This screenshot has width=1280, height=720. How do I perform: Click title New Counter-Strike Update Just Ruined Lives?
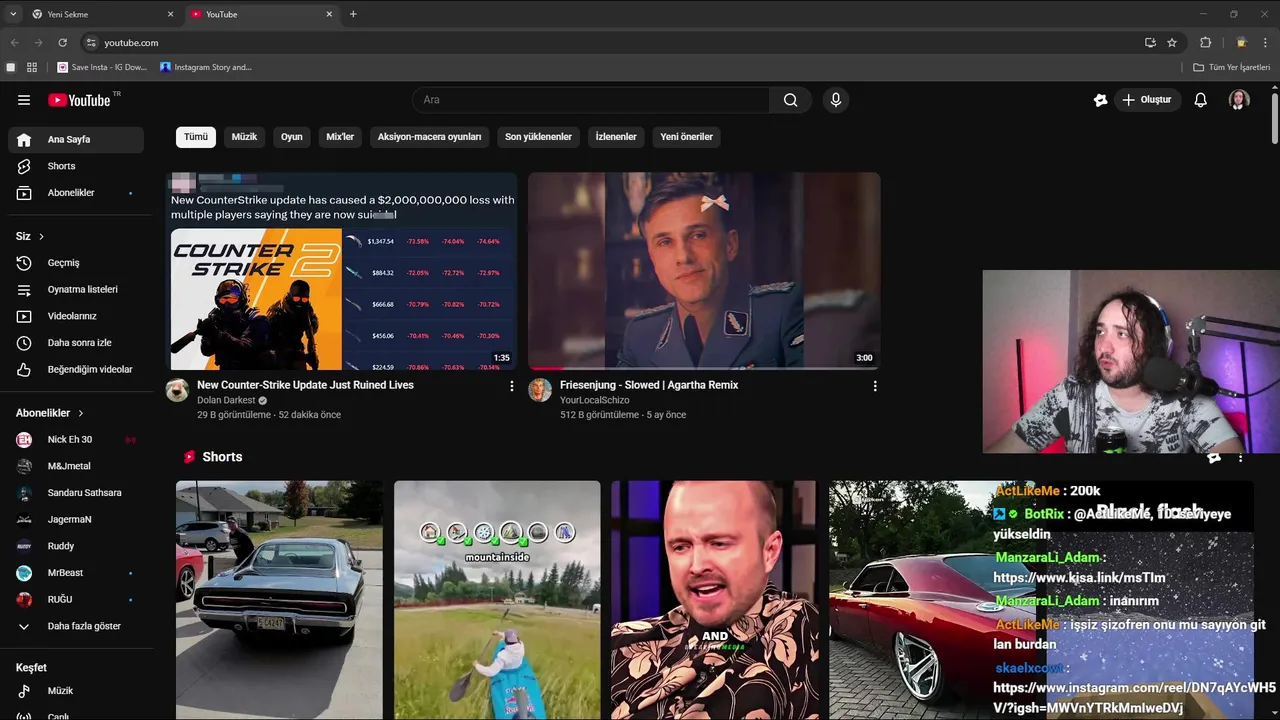(x=305, y=385)
